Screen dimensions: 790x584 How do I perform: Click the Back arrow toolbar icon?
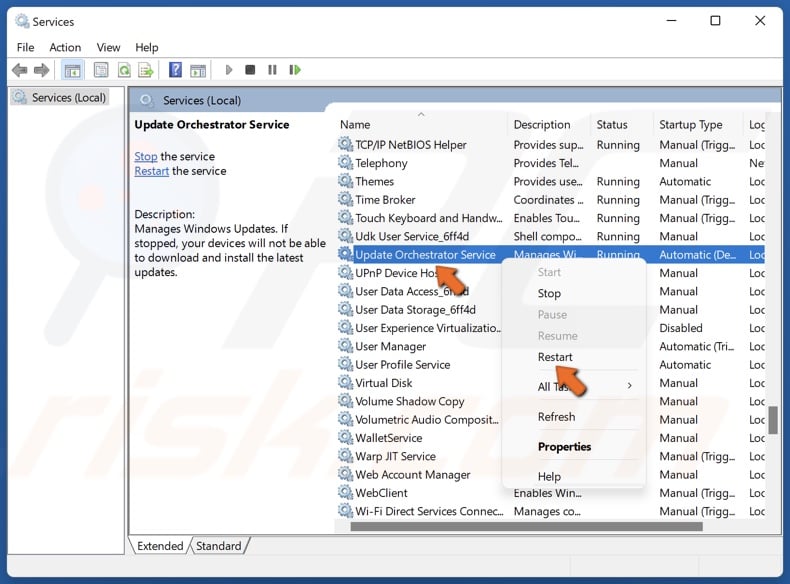tap(20, 70)
